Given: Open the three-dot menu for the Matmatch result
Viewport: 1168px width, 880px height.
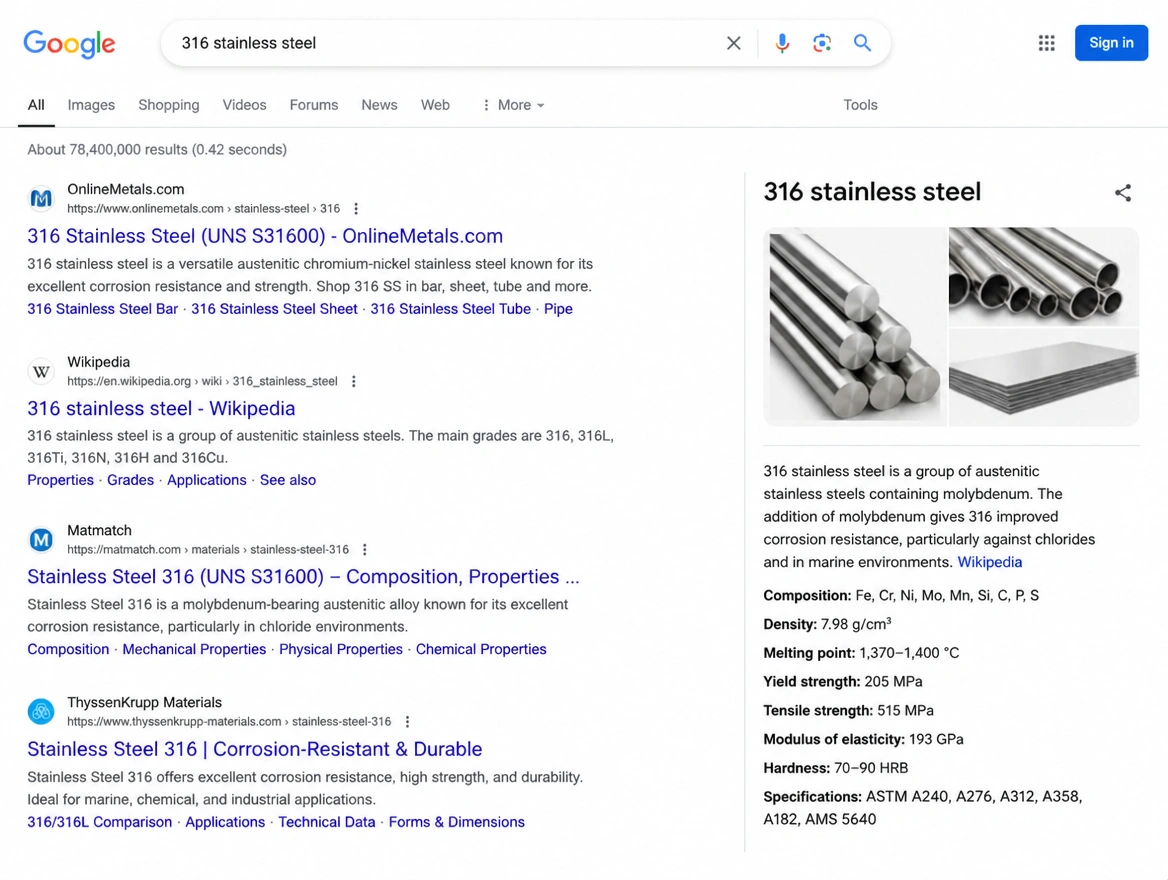Looking at the screenshot, I should 364,550.
